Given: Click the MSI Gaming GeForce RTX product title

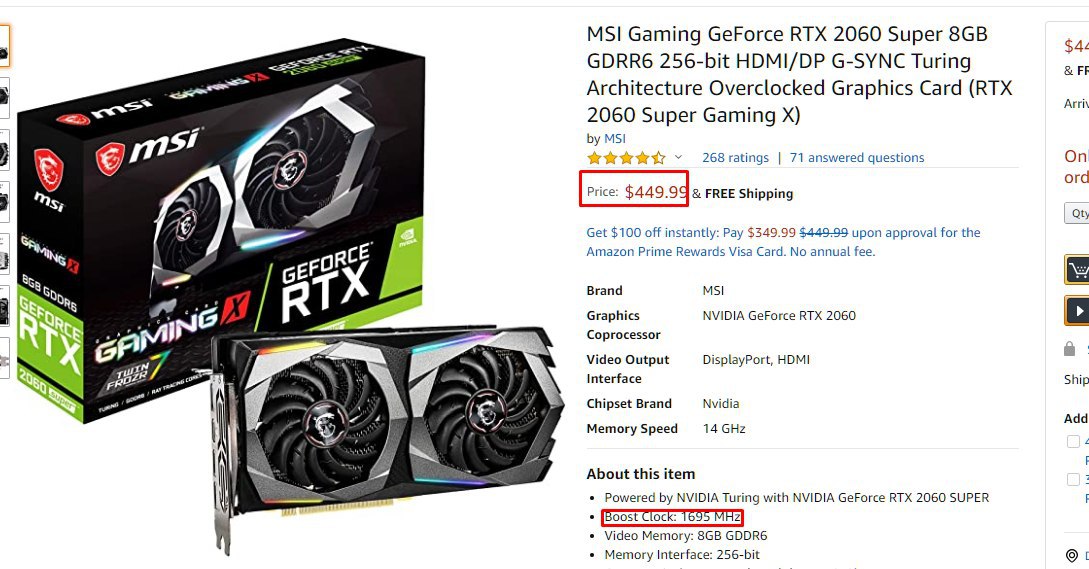Looking at the screenshot, I should pyautogui.click(x=800, y=74).
